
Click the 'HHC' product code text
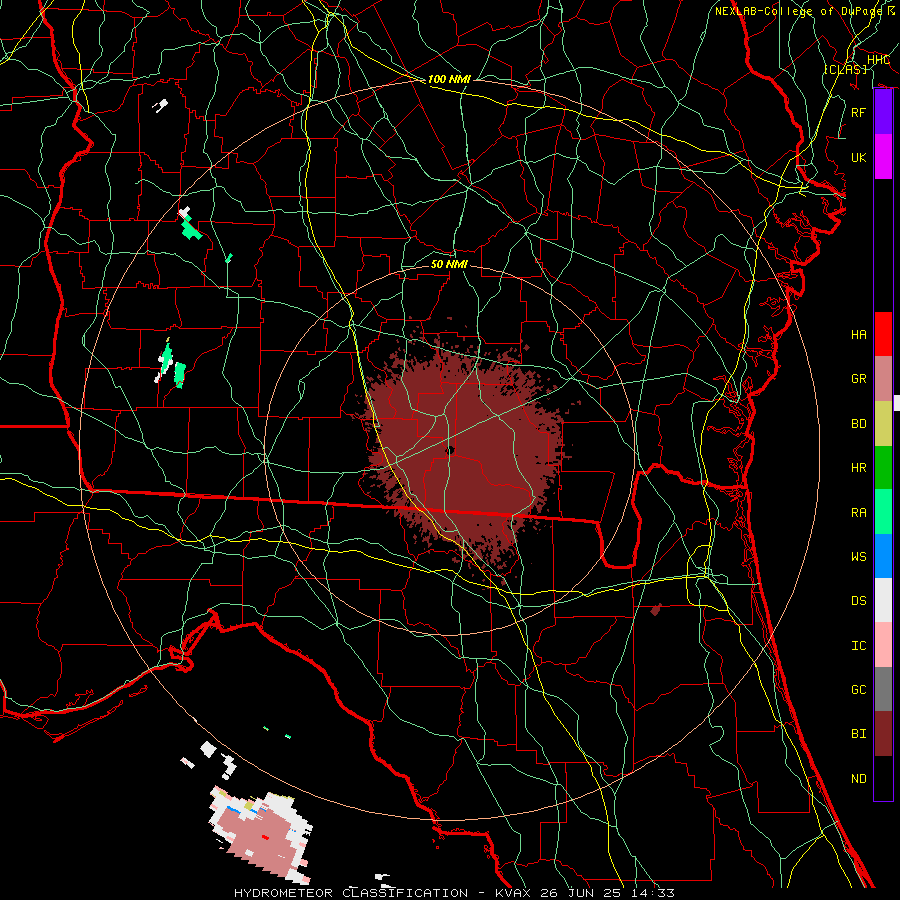tap(878, 60)
